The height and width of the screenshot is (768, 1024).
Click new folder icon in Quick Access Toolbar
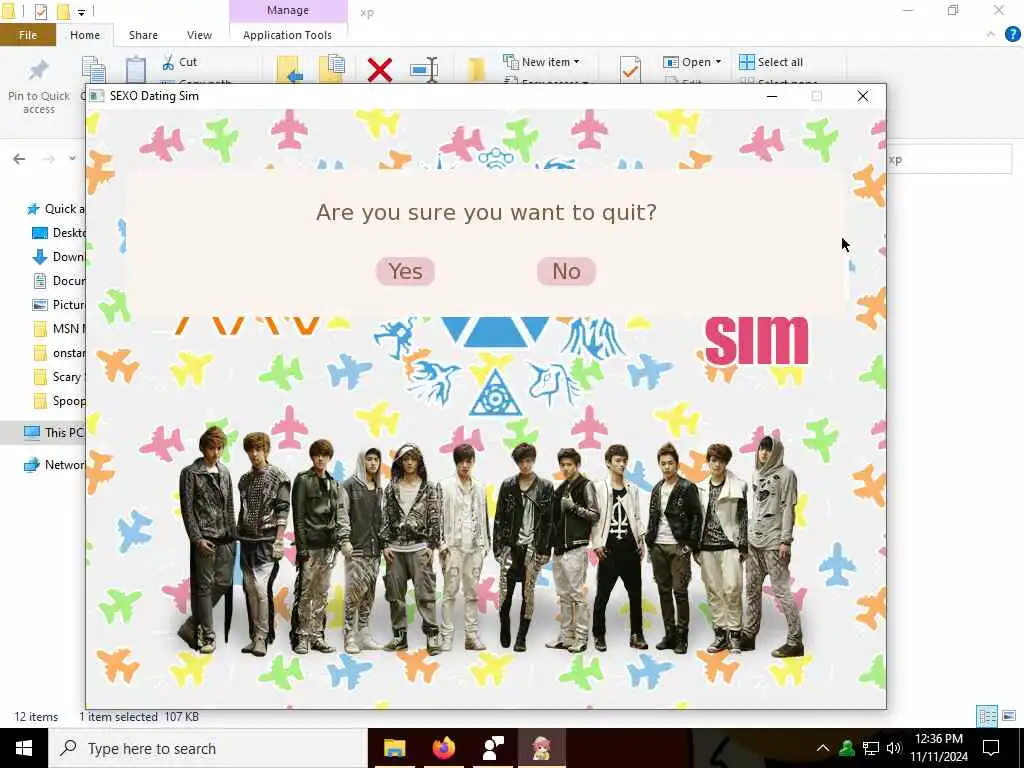coord(63,11)
